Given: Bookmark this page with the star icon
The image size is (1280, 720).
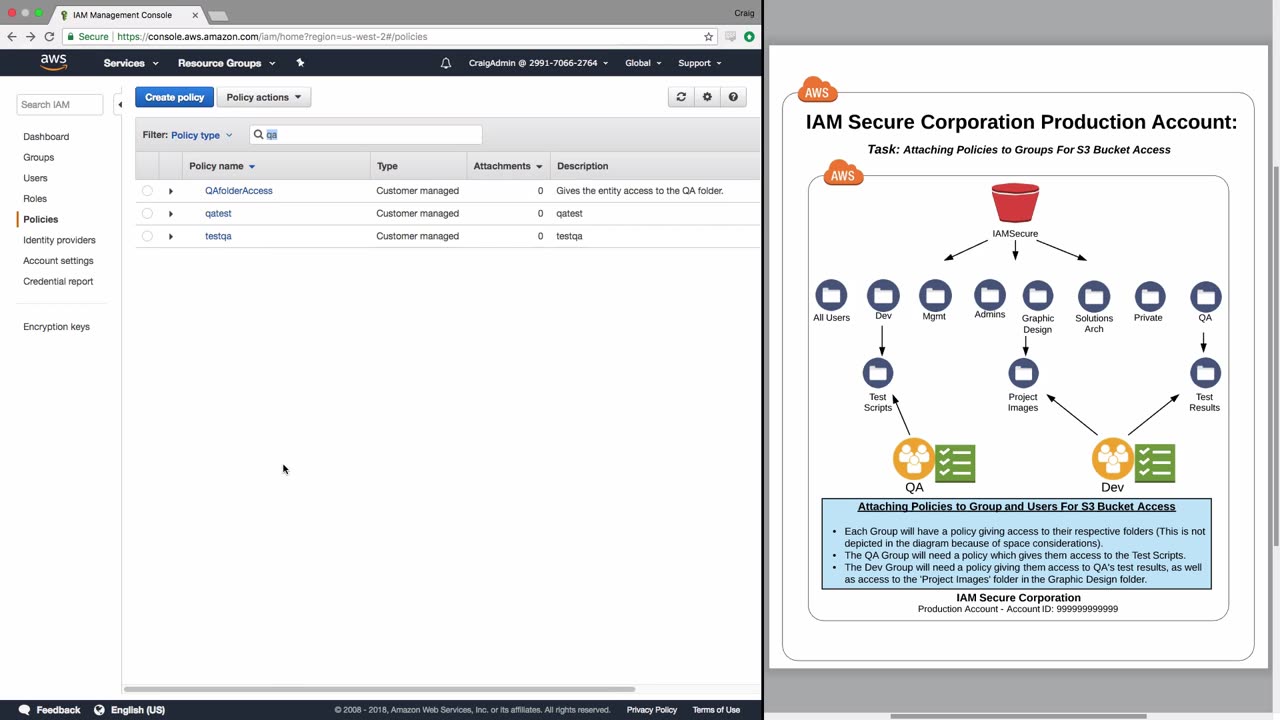Looking at the screenshot, I should (x=709, y=36).
